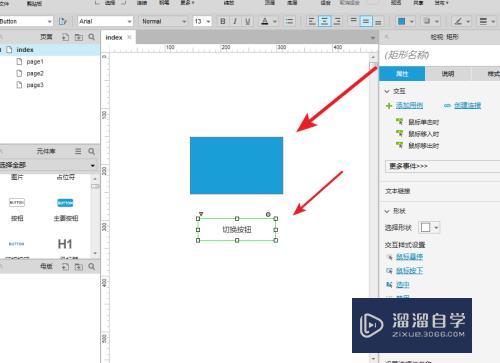Search the widget library
Image resolution: width=500 pixels, height=363 pixels.
click(92, 151)
